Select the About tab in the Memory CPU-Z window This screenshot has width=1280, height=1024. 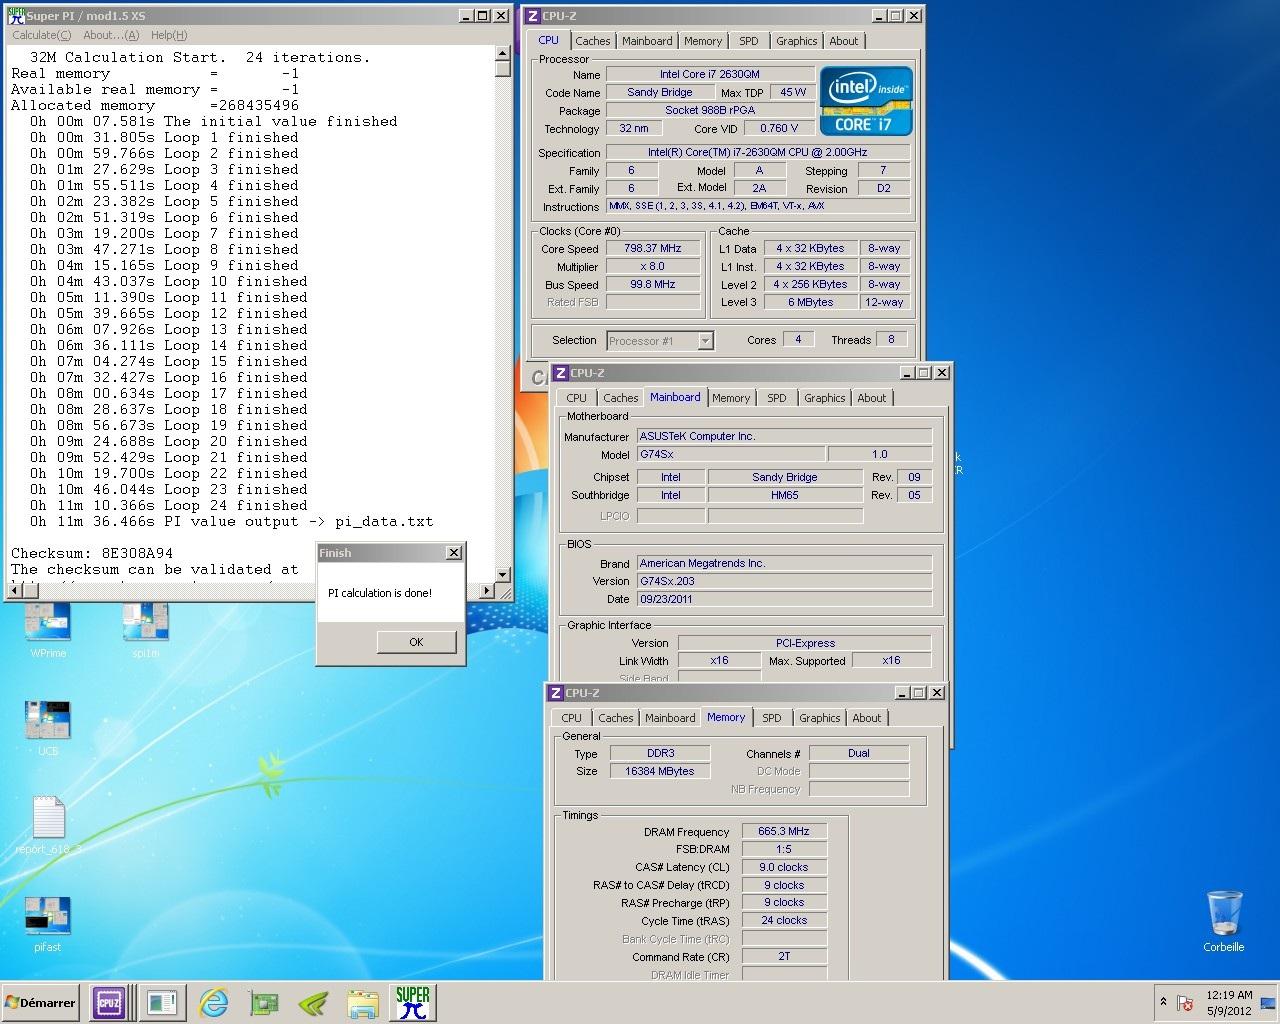(x=867, y=718)
